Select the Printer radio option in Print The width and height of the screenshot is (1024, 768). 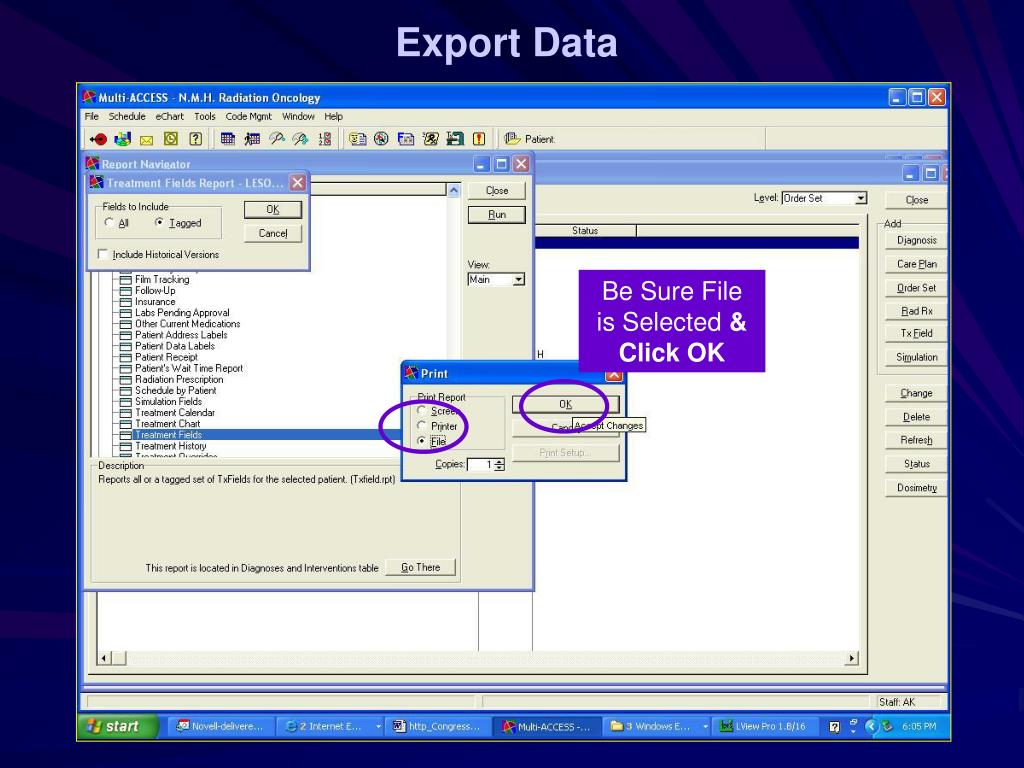click(x=422, y=426)
